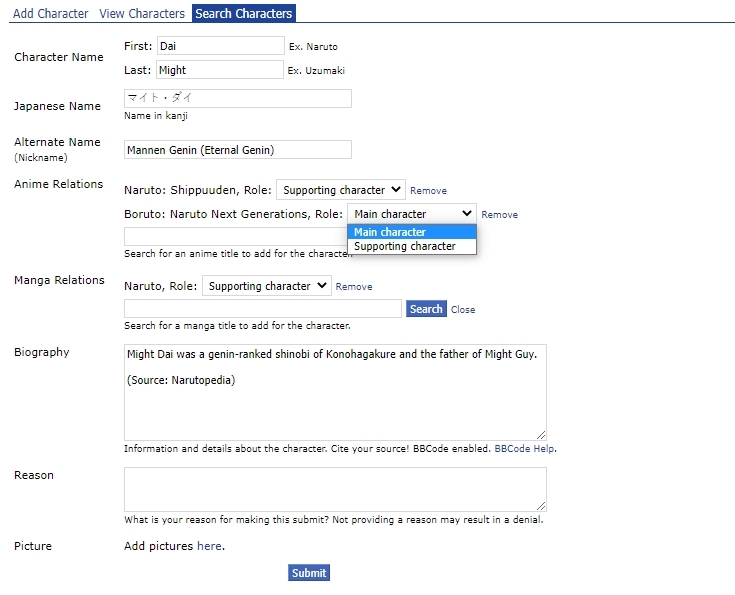
Task: Submit the character form
Action: pyautogui.click(x=308, y=573)
